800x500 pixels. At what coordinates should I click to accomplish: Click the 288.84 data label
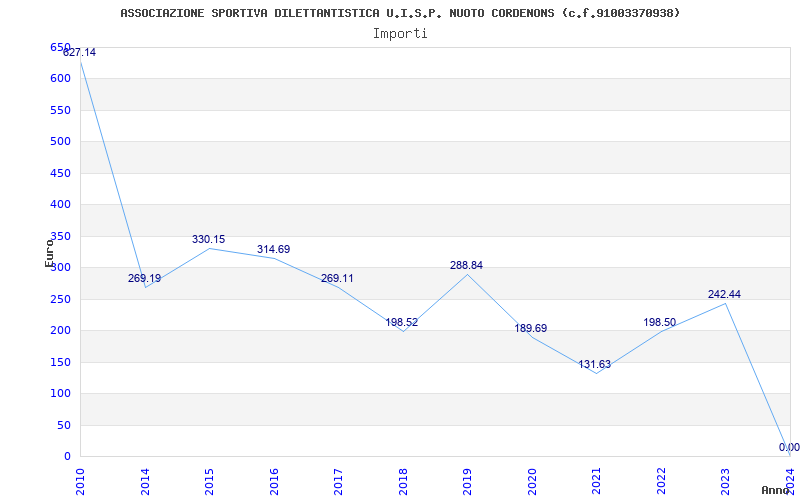[466, 265]
